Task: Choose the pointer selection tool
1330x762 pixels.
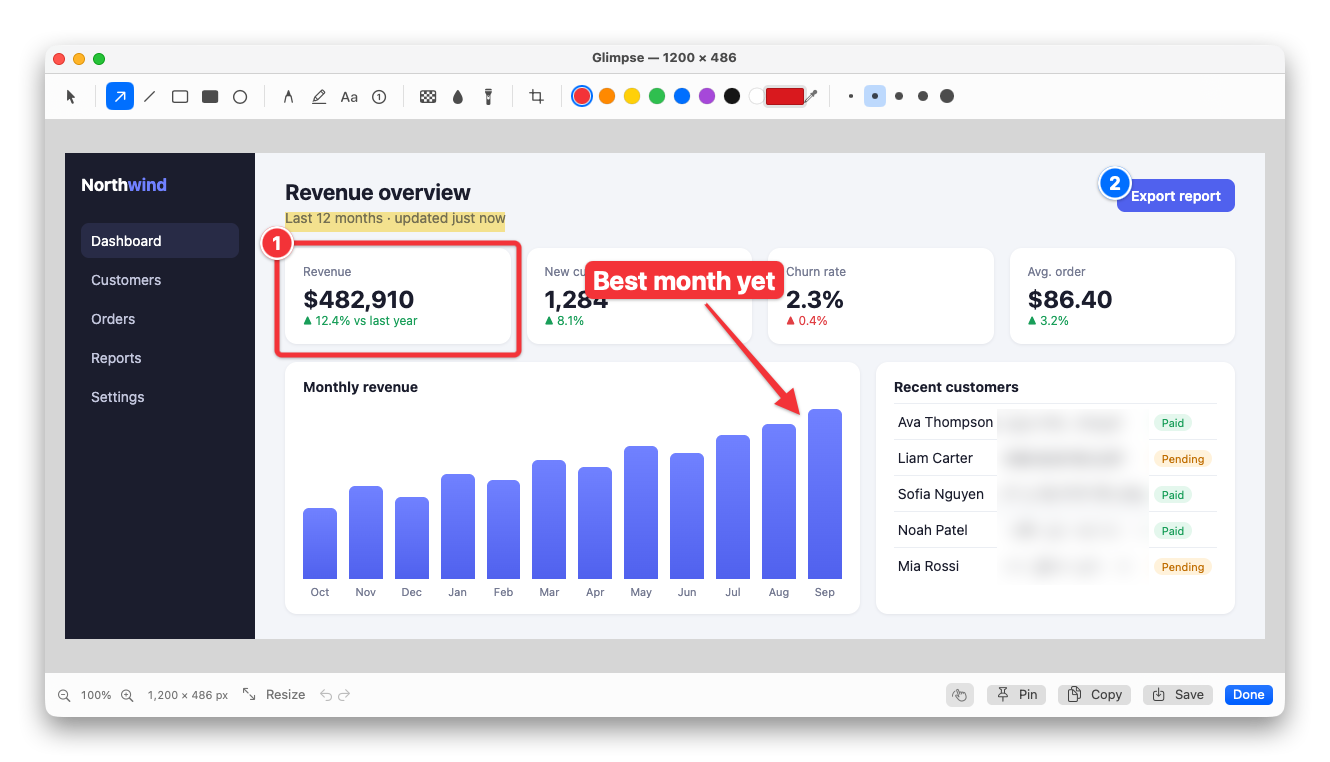Action: (x=71, y=97)
